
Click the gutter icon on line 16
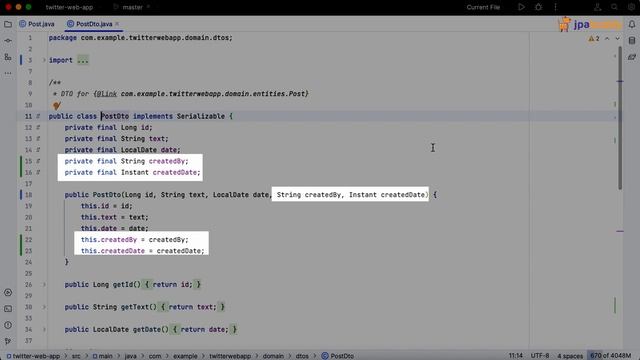pos(38,172)
